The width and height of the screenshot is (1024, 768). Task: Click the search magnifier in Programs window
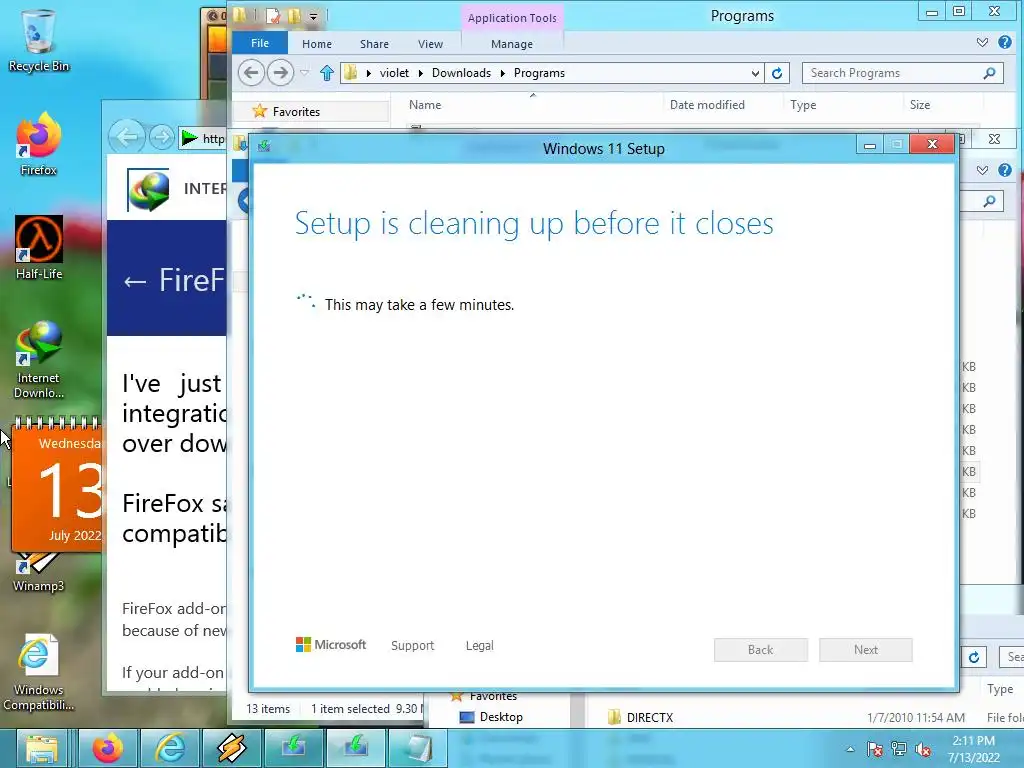(989, 73)
